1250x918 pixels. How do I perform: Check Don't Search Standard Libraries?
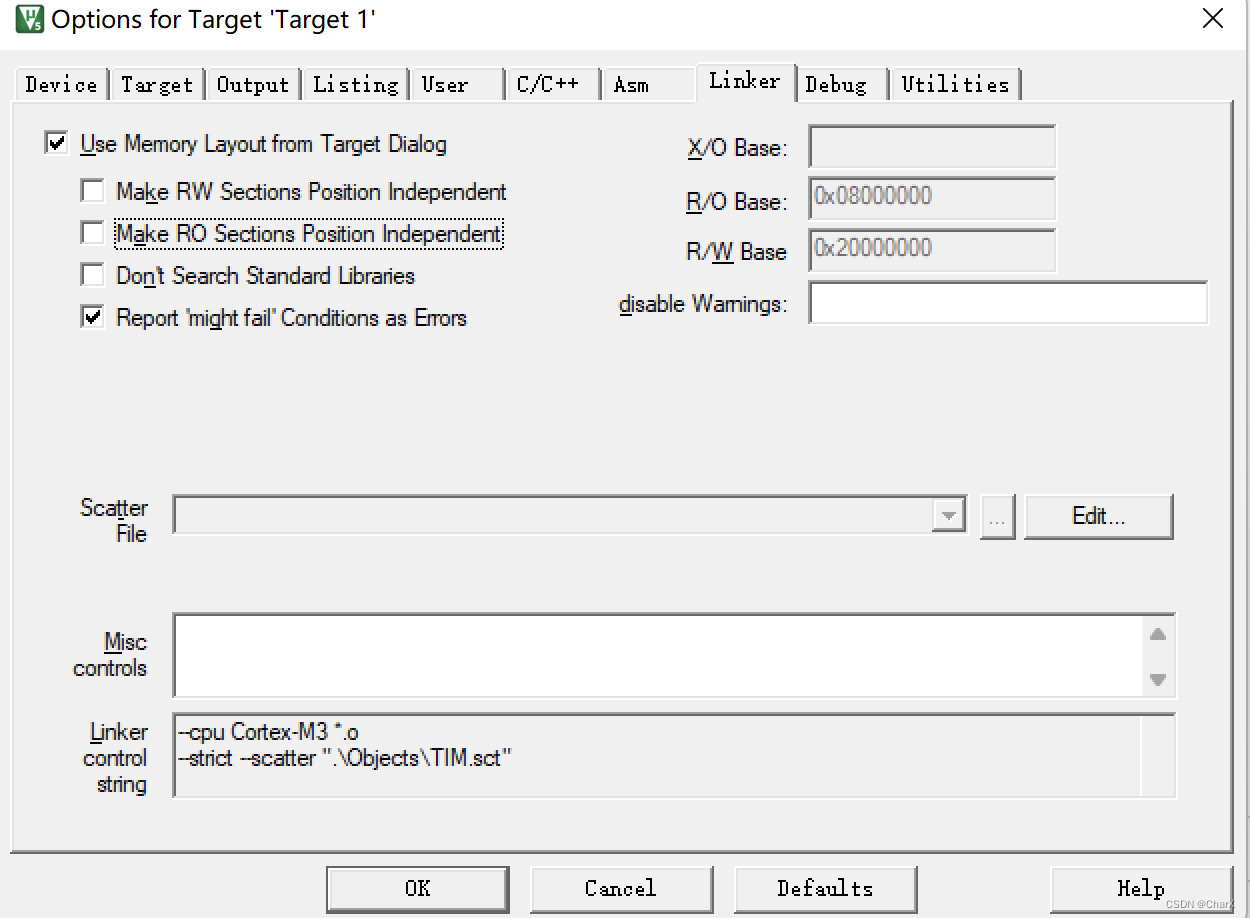tap(93, 275)
